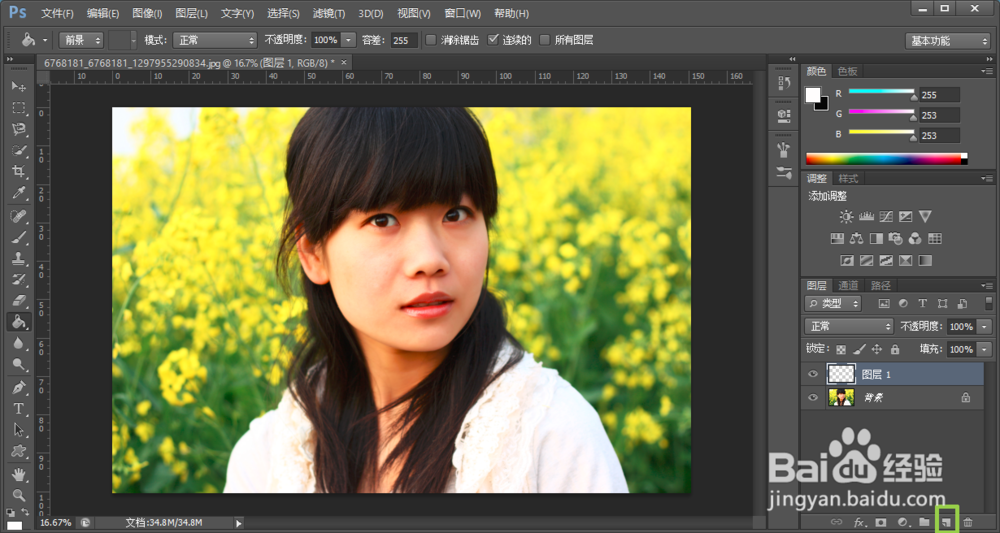Select the Path Selection tool
This screenshot has height=533, width=1000.
[x=19, y=430]
